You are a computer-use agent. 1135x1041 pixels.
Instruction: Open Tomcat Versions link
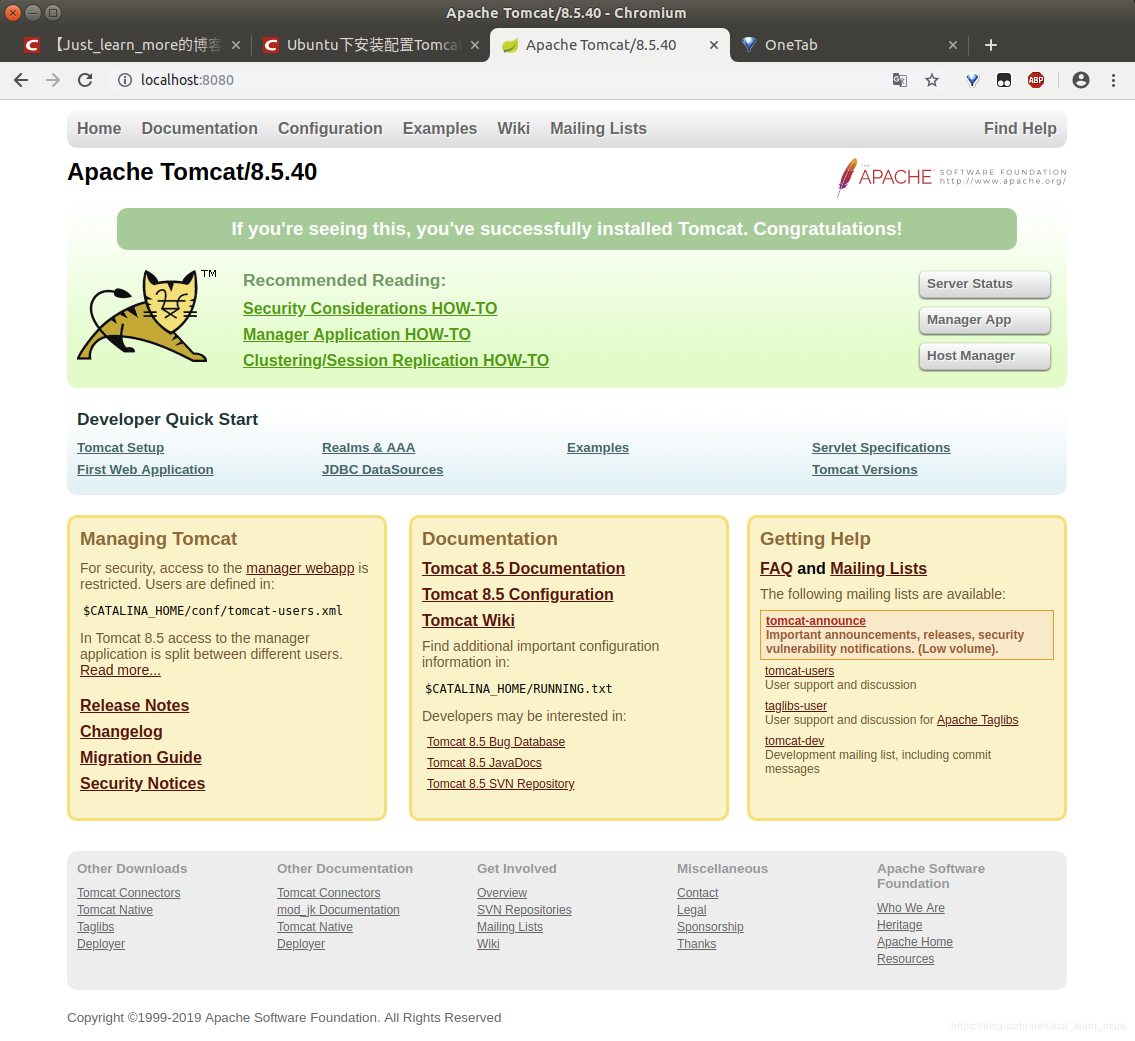864,469
